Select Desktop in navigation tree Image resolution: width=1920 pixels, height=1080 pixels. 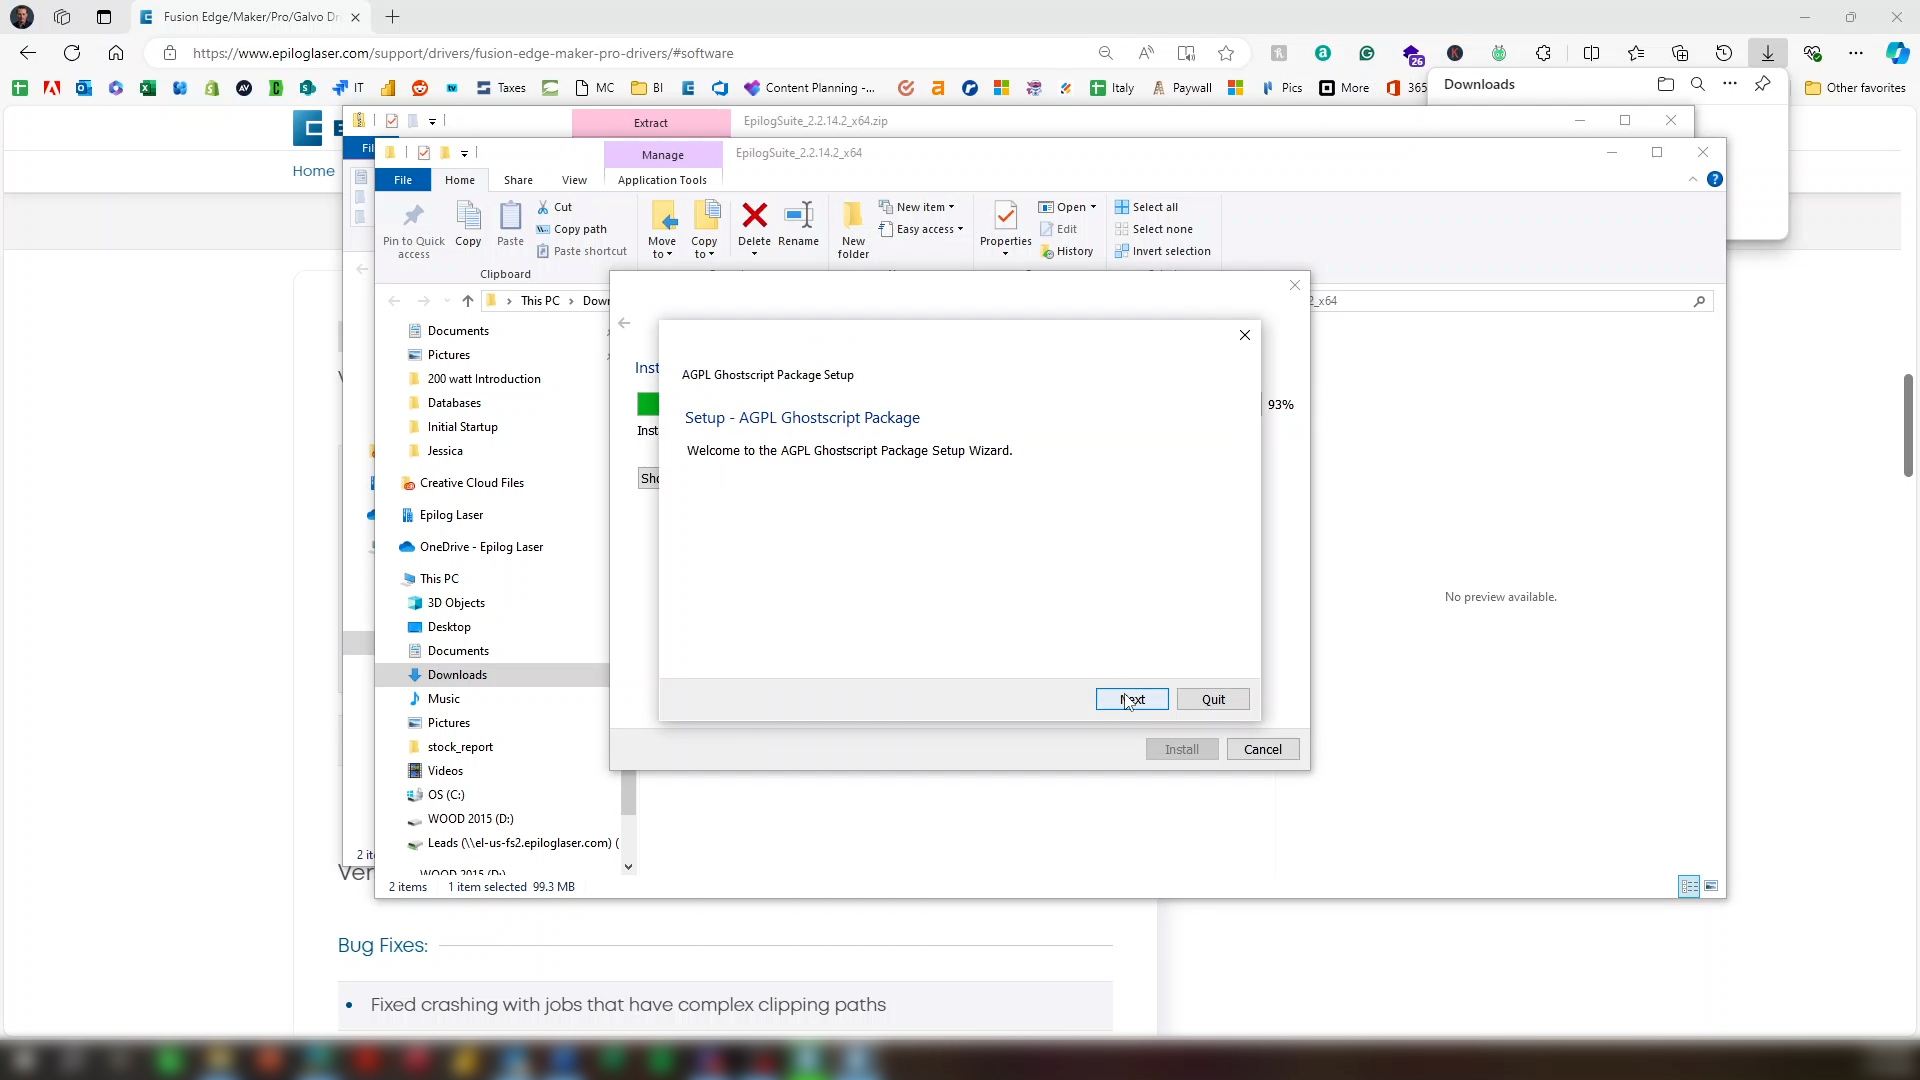pos(449,627)
